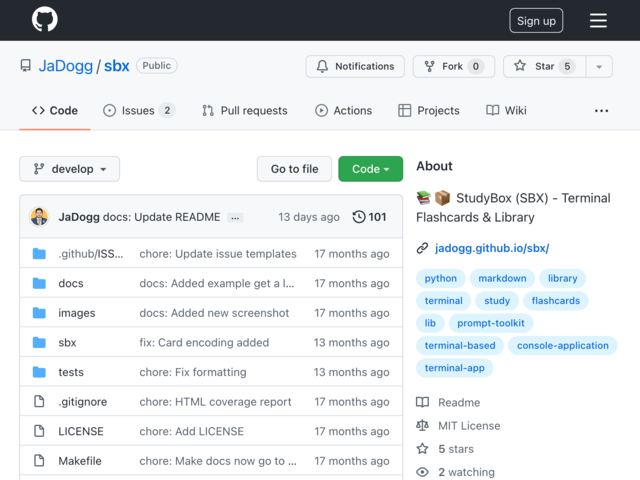Click the images folder icon
Screen dimensions: 640x480
pyautogui.click(x=39, y=313)
